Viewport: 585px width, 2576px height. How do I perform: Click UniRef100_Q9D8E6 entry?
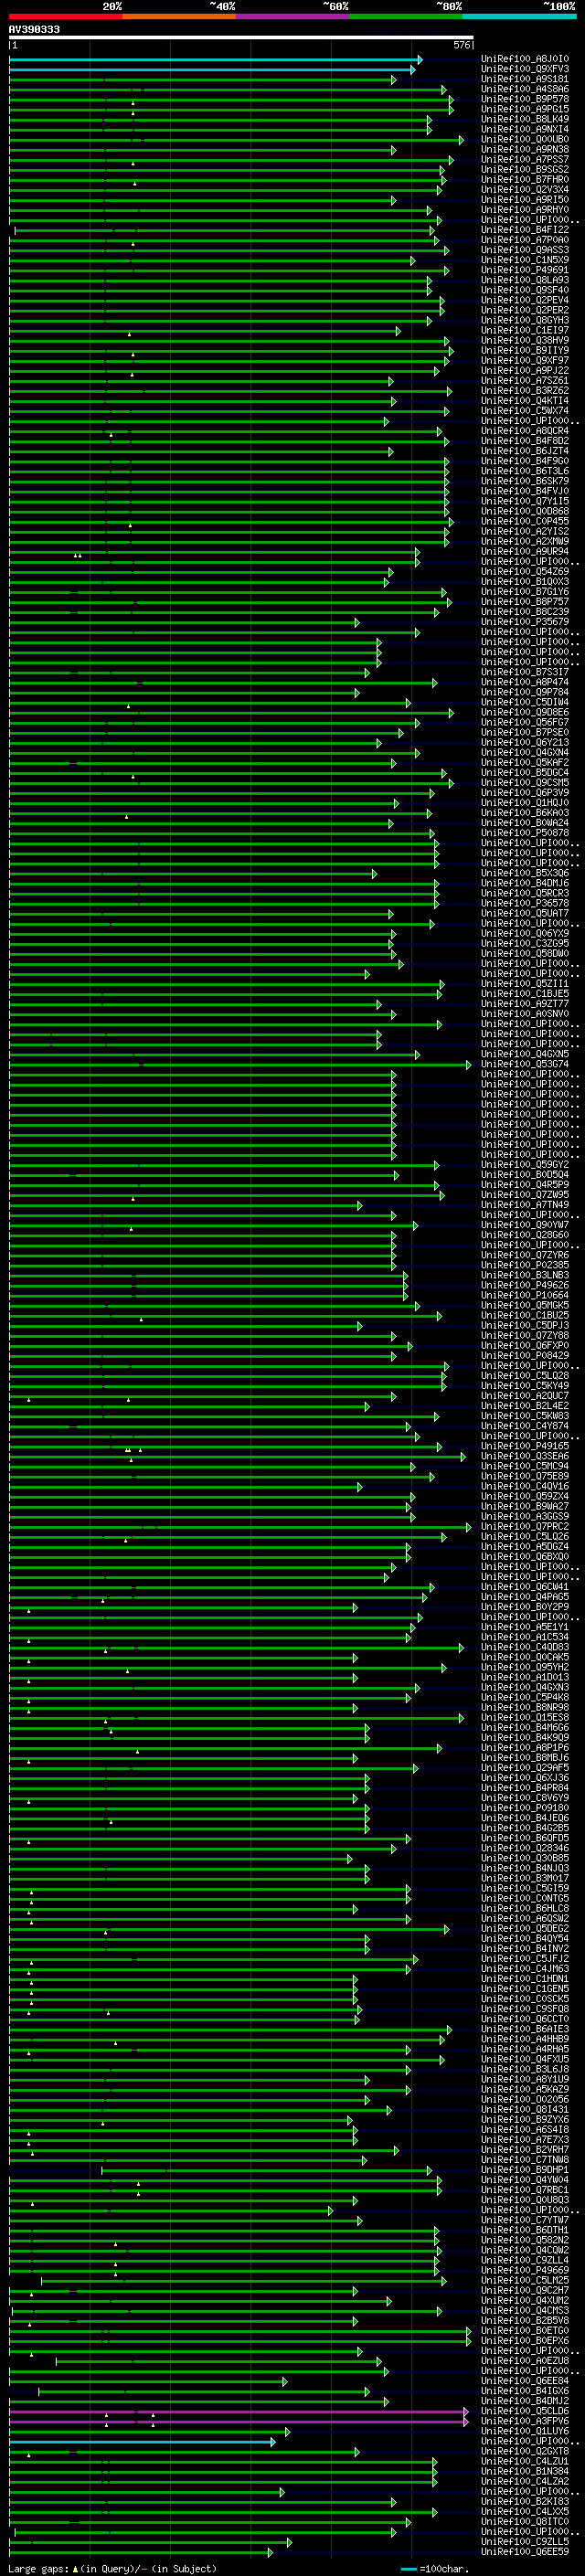click(525, 712)
